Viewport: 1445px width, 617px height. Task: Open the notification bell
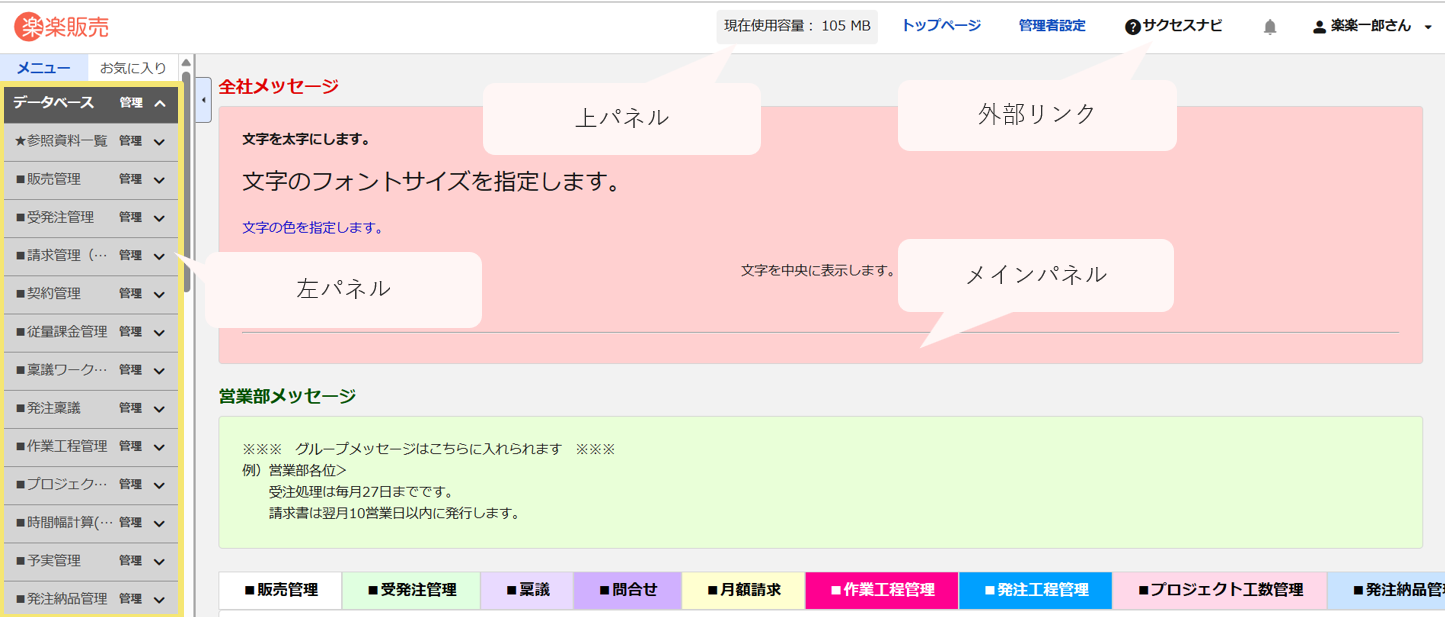(1270, 27)
